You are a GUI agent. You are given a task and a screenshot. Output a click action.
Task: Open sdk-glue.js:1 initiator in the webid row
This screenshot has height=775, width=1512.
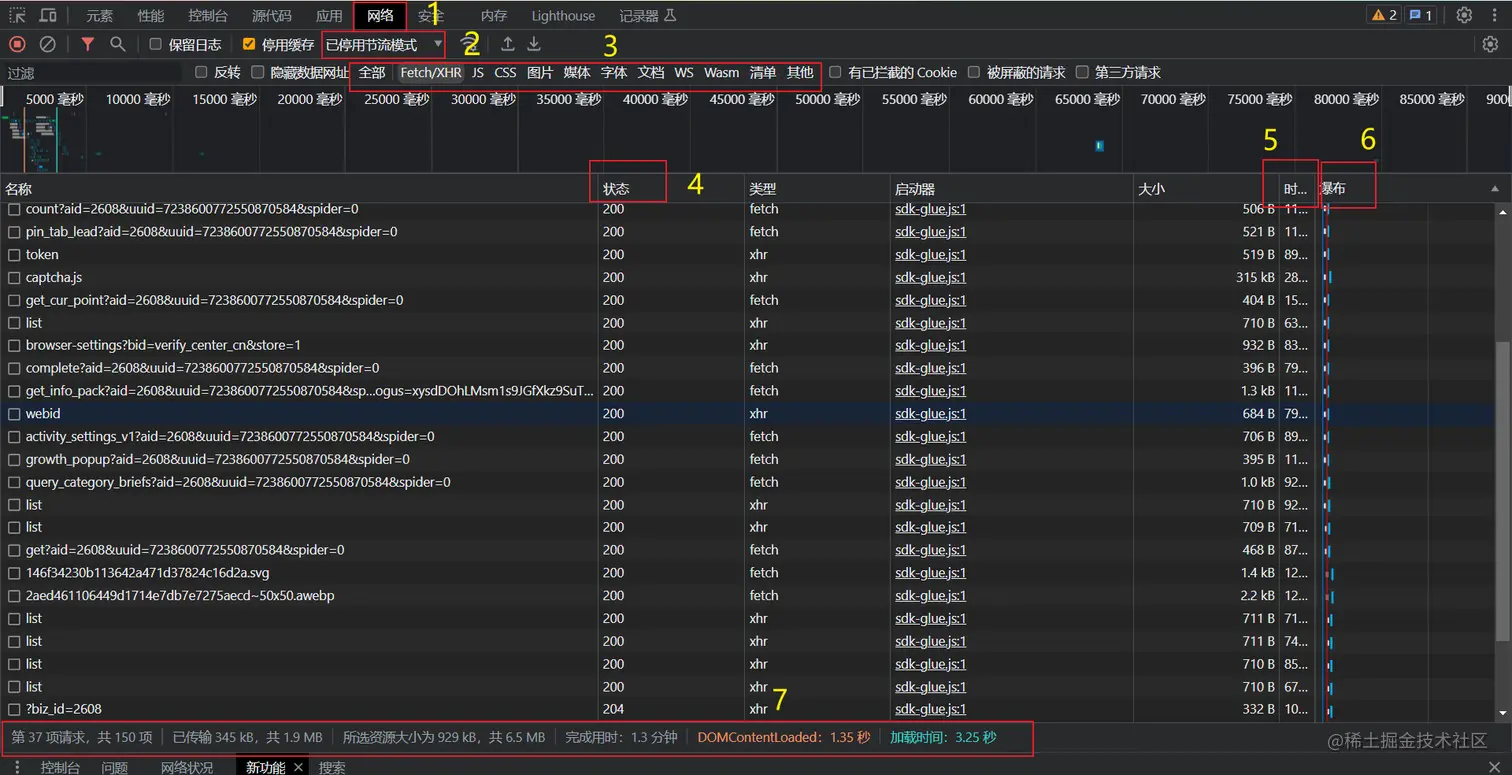click(930, 413)
